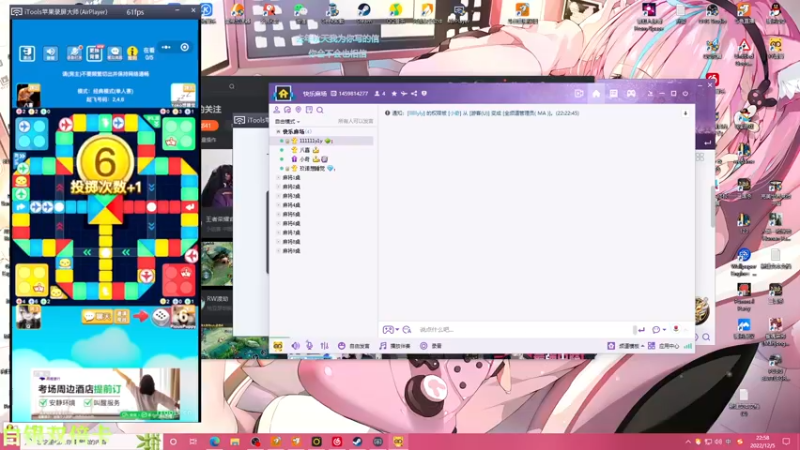Screen dimensions: 800x450
Task: Click the share icon in YY title bar
Action: click(414, 93)
